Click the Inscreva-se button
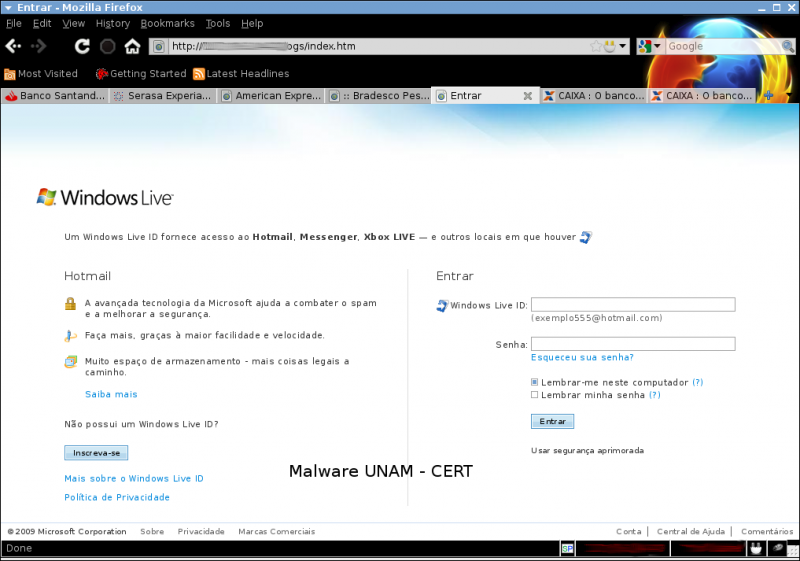 [x=96, y=453]
